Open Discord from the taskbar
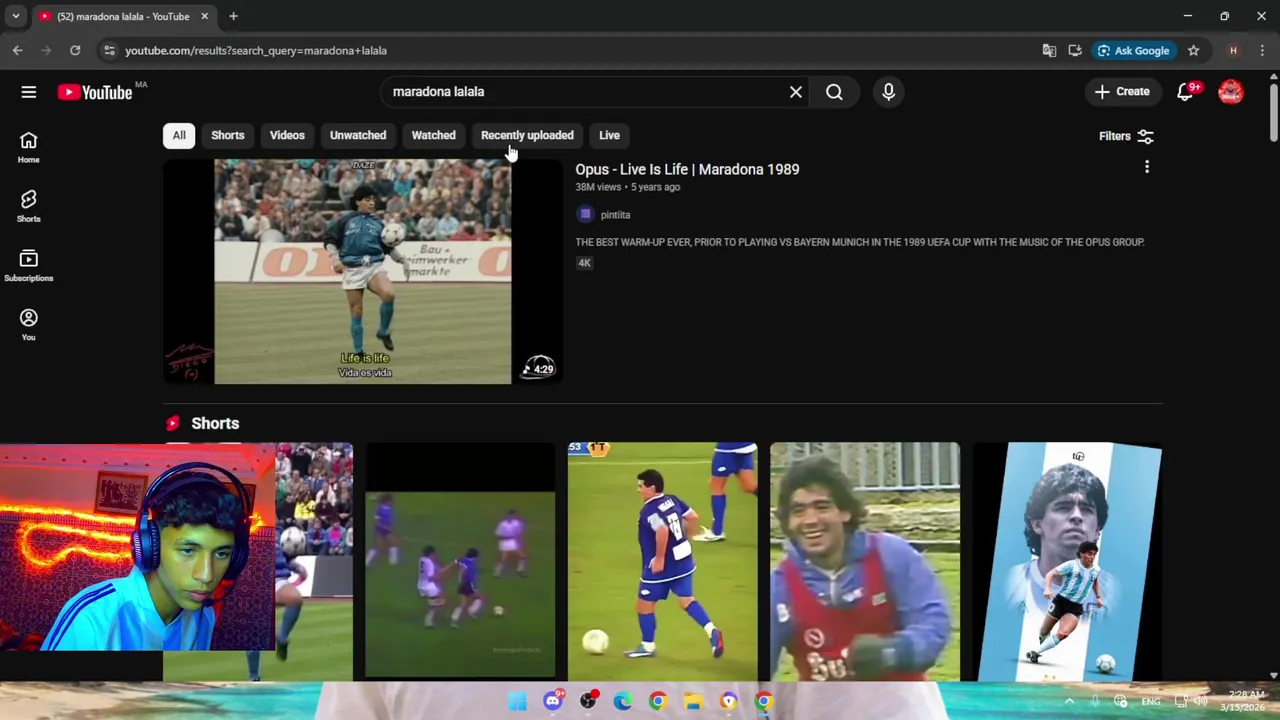Viewport: 1280px width, 720px height. point(553,701)
